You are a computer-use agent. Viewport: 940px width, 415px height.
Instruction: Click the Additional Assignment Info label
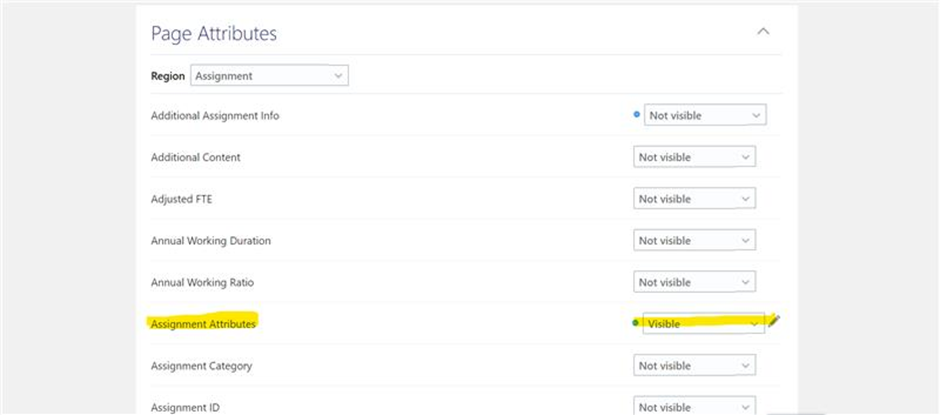(x=215, y=116)
